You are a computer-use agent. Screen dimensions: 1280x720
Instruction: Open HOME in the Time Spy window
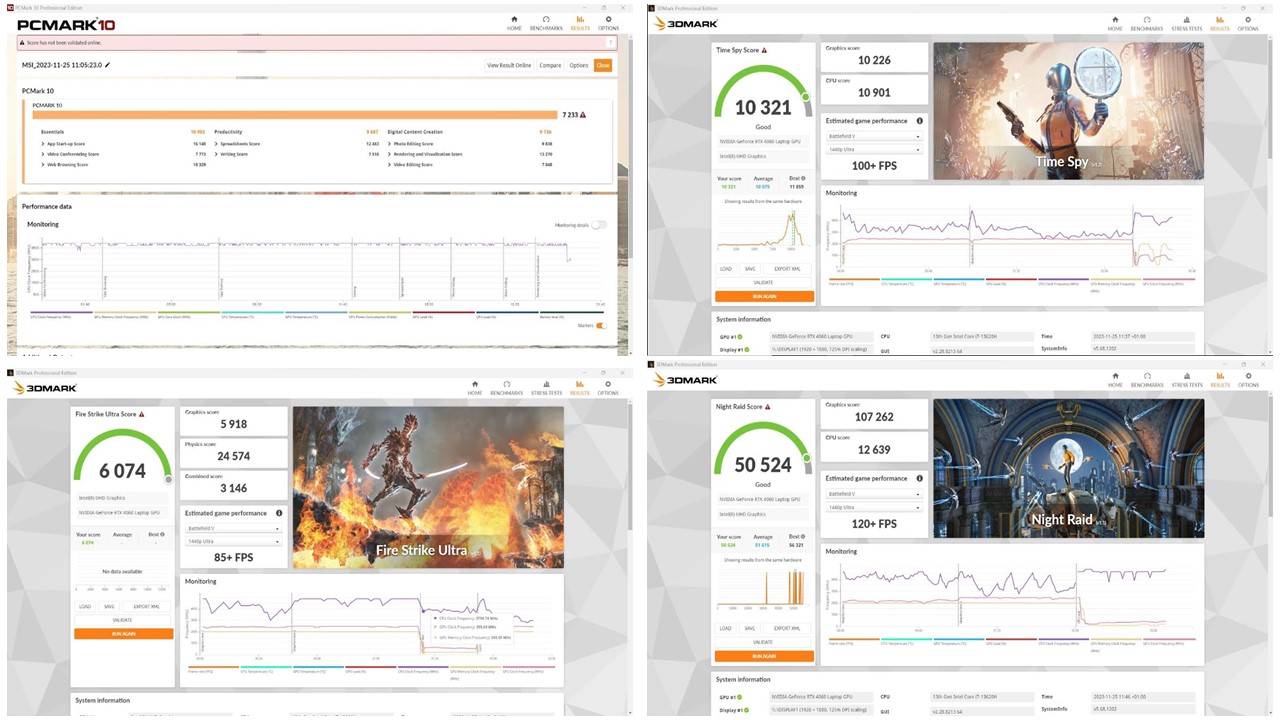coord(1115,22)
